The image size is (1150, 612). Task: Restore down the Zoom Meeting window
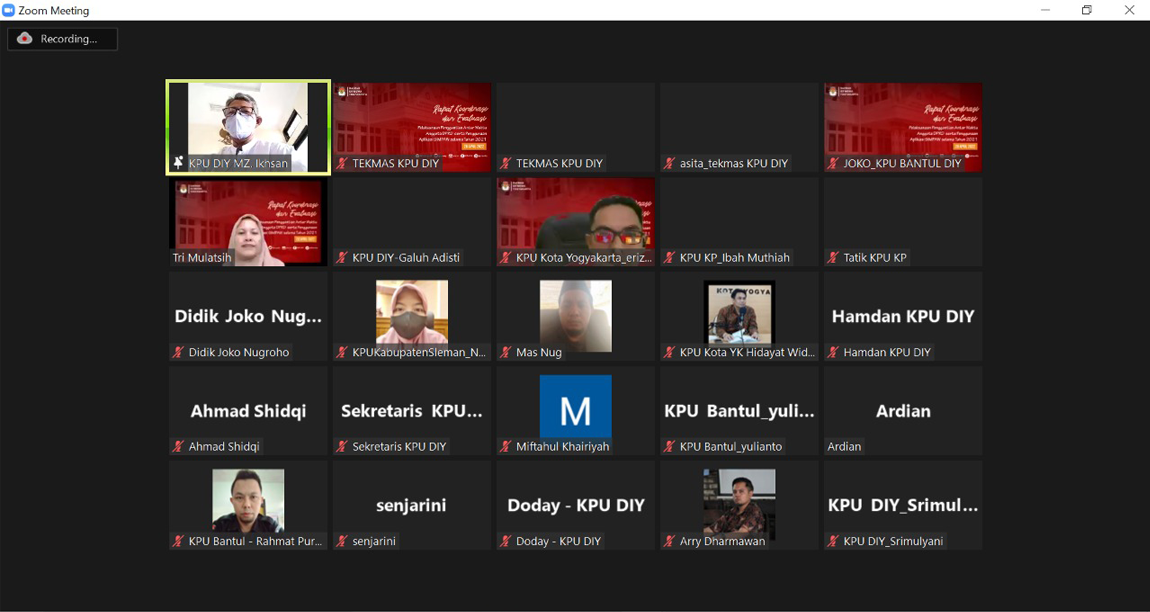[x=1087, y=10]
